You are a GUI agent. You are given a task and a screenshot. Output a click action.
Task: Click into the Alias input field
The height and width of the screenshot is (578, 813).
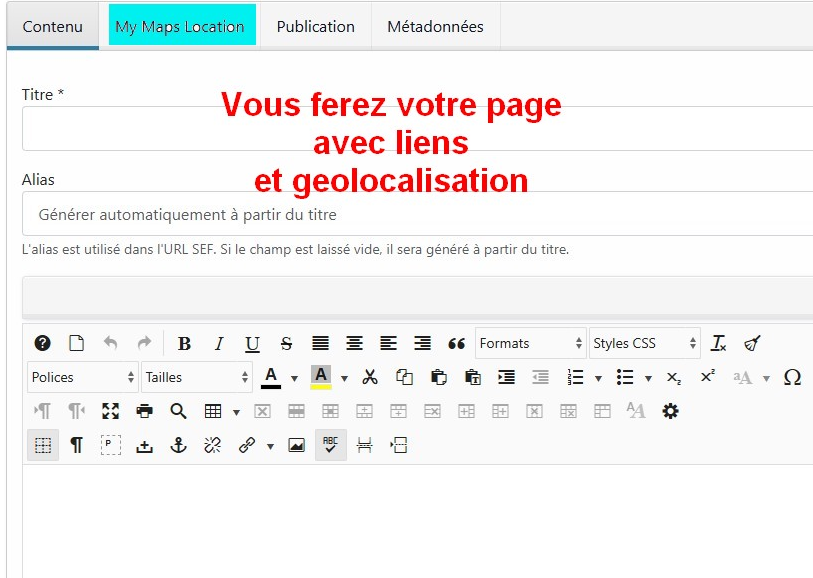(415, 214)
